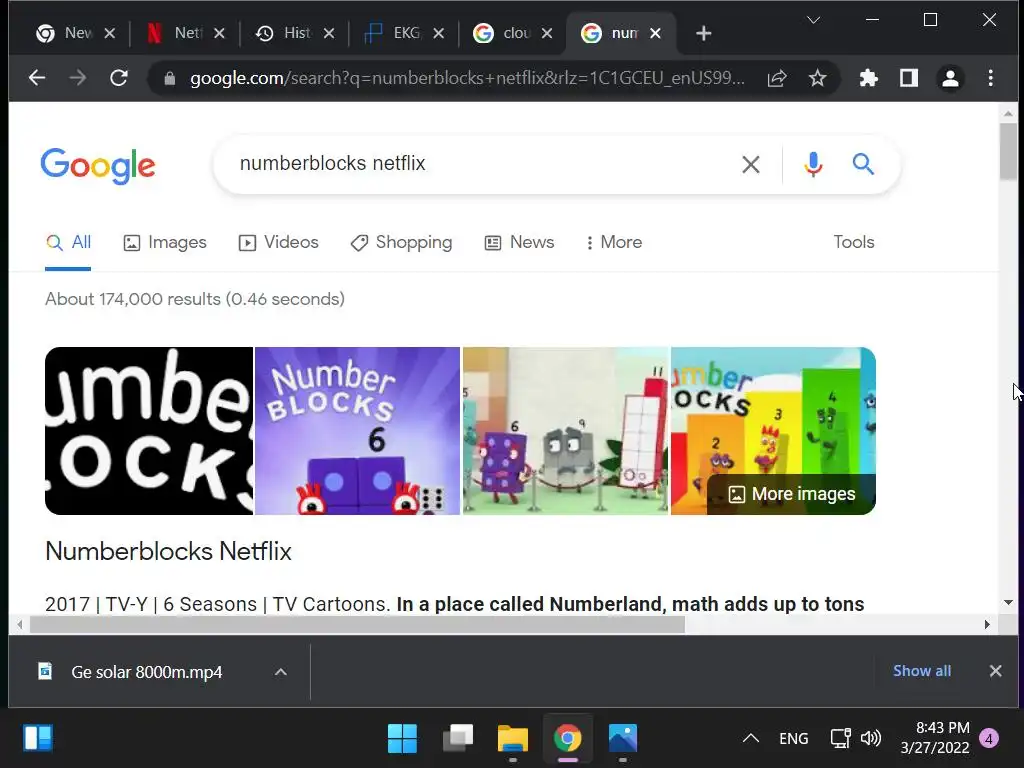Go back to the previous page
The image size is (1024, 768).
37,78
